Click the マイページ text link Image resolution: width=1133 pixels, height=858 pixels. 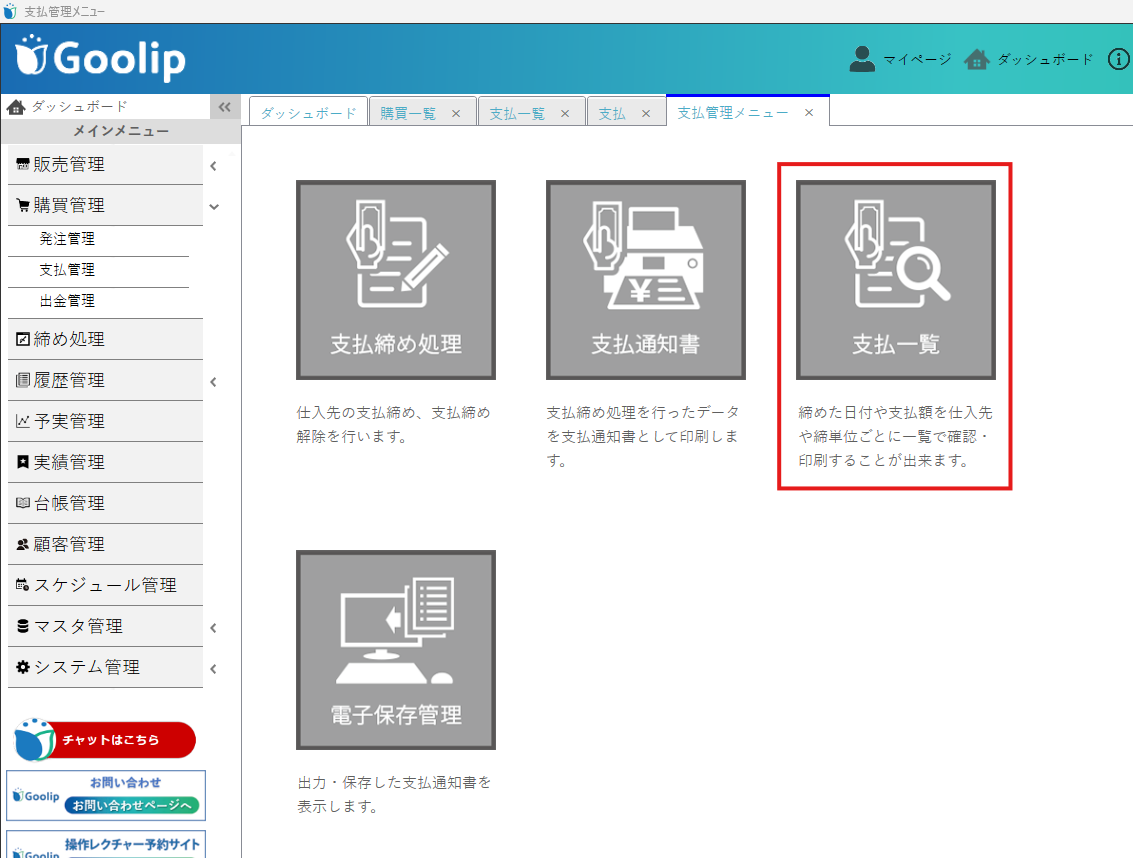(x=917, y=59)
